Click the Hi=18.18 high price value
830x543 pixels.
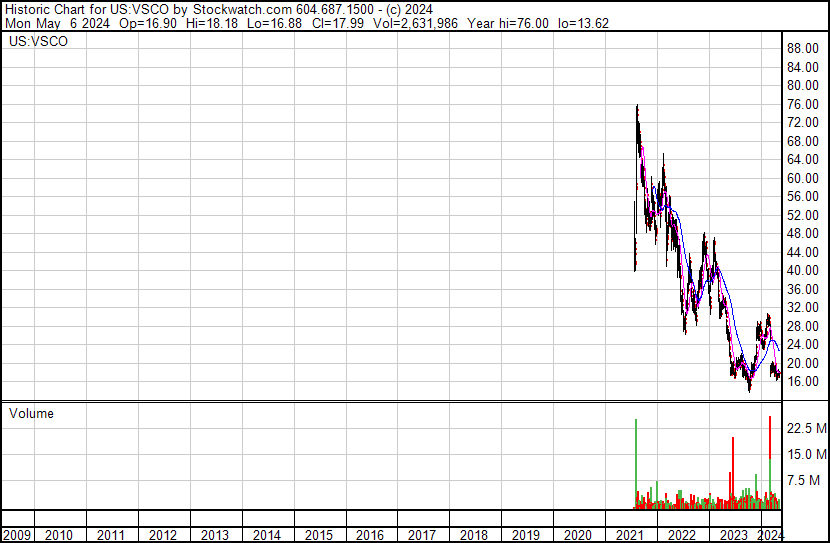click(212, 23)
